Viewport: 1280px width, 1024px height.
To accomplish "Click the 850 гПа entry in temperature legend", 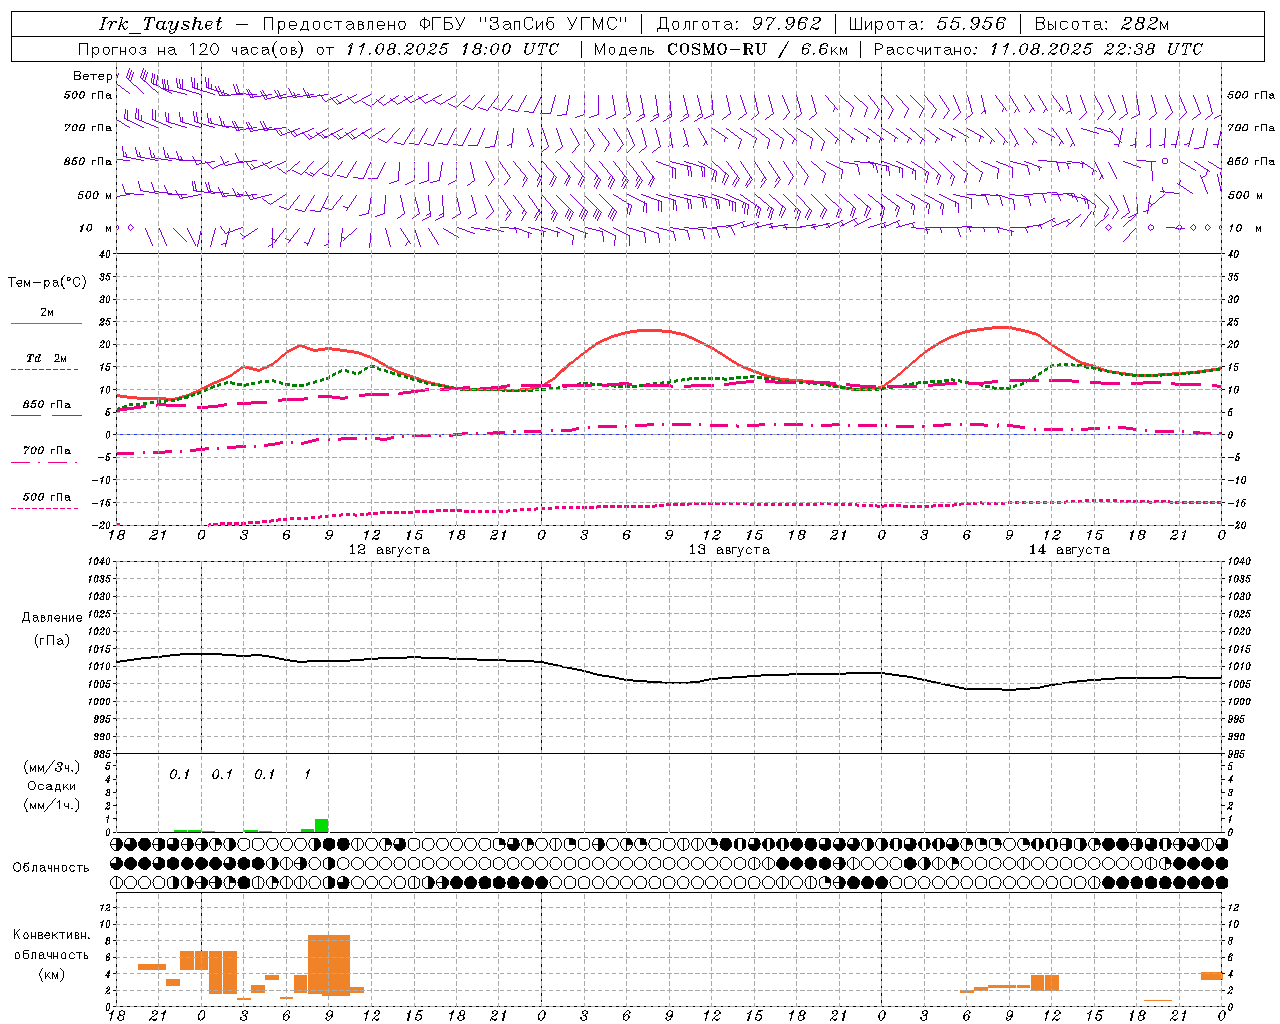I will tap(46, 404).
